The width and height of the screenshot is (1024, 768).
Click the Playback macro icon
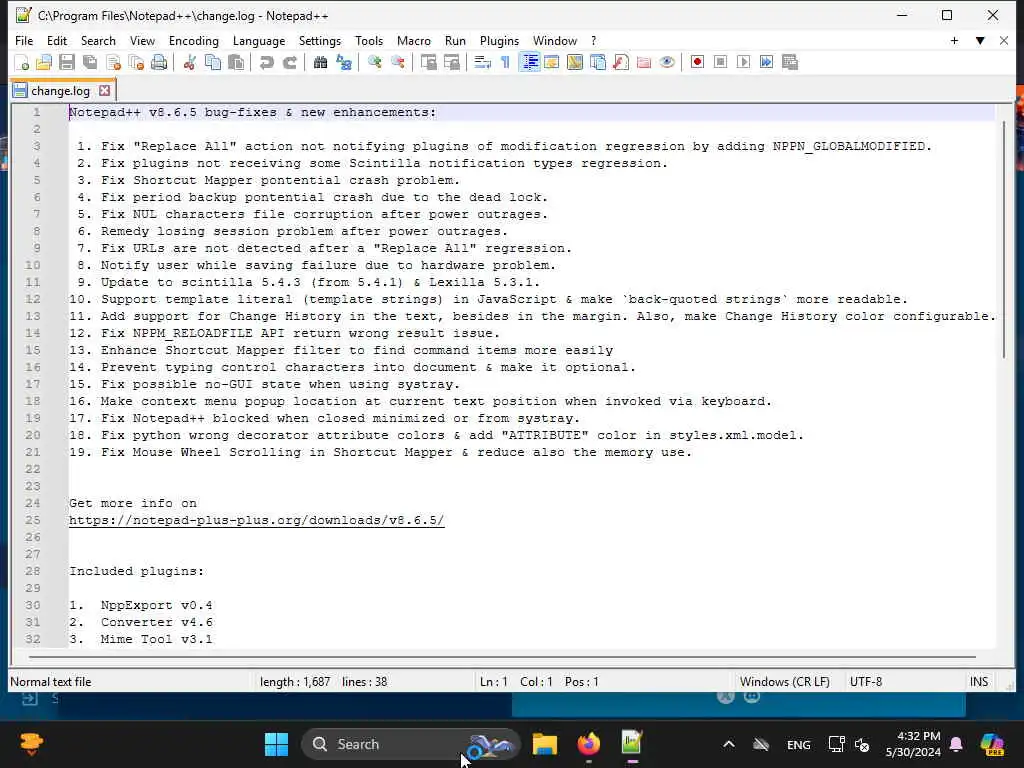[x=743, y=63]
